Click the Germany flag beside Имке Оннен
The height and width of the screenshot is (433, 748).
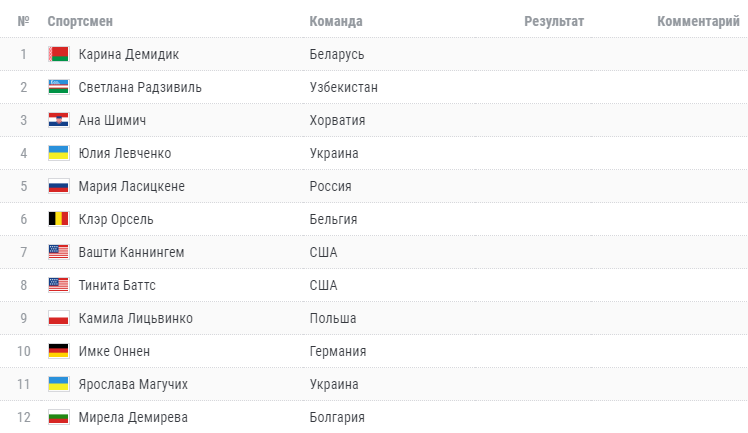click(x=58, y=351)
